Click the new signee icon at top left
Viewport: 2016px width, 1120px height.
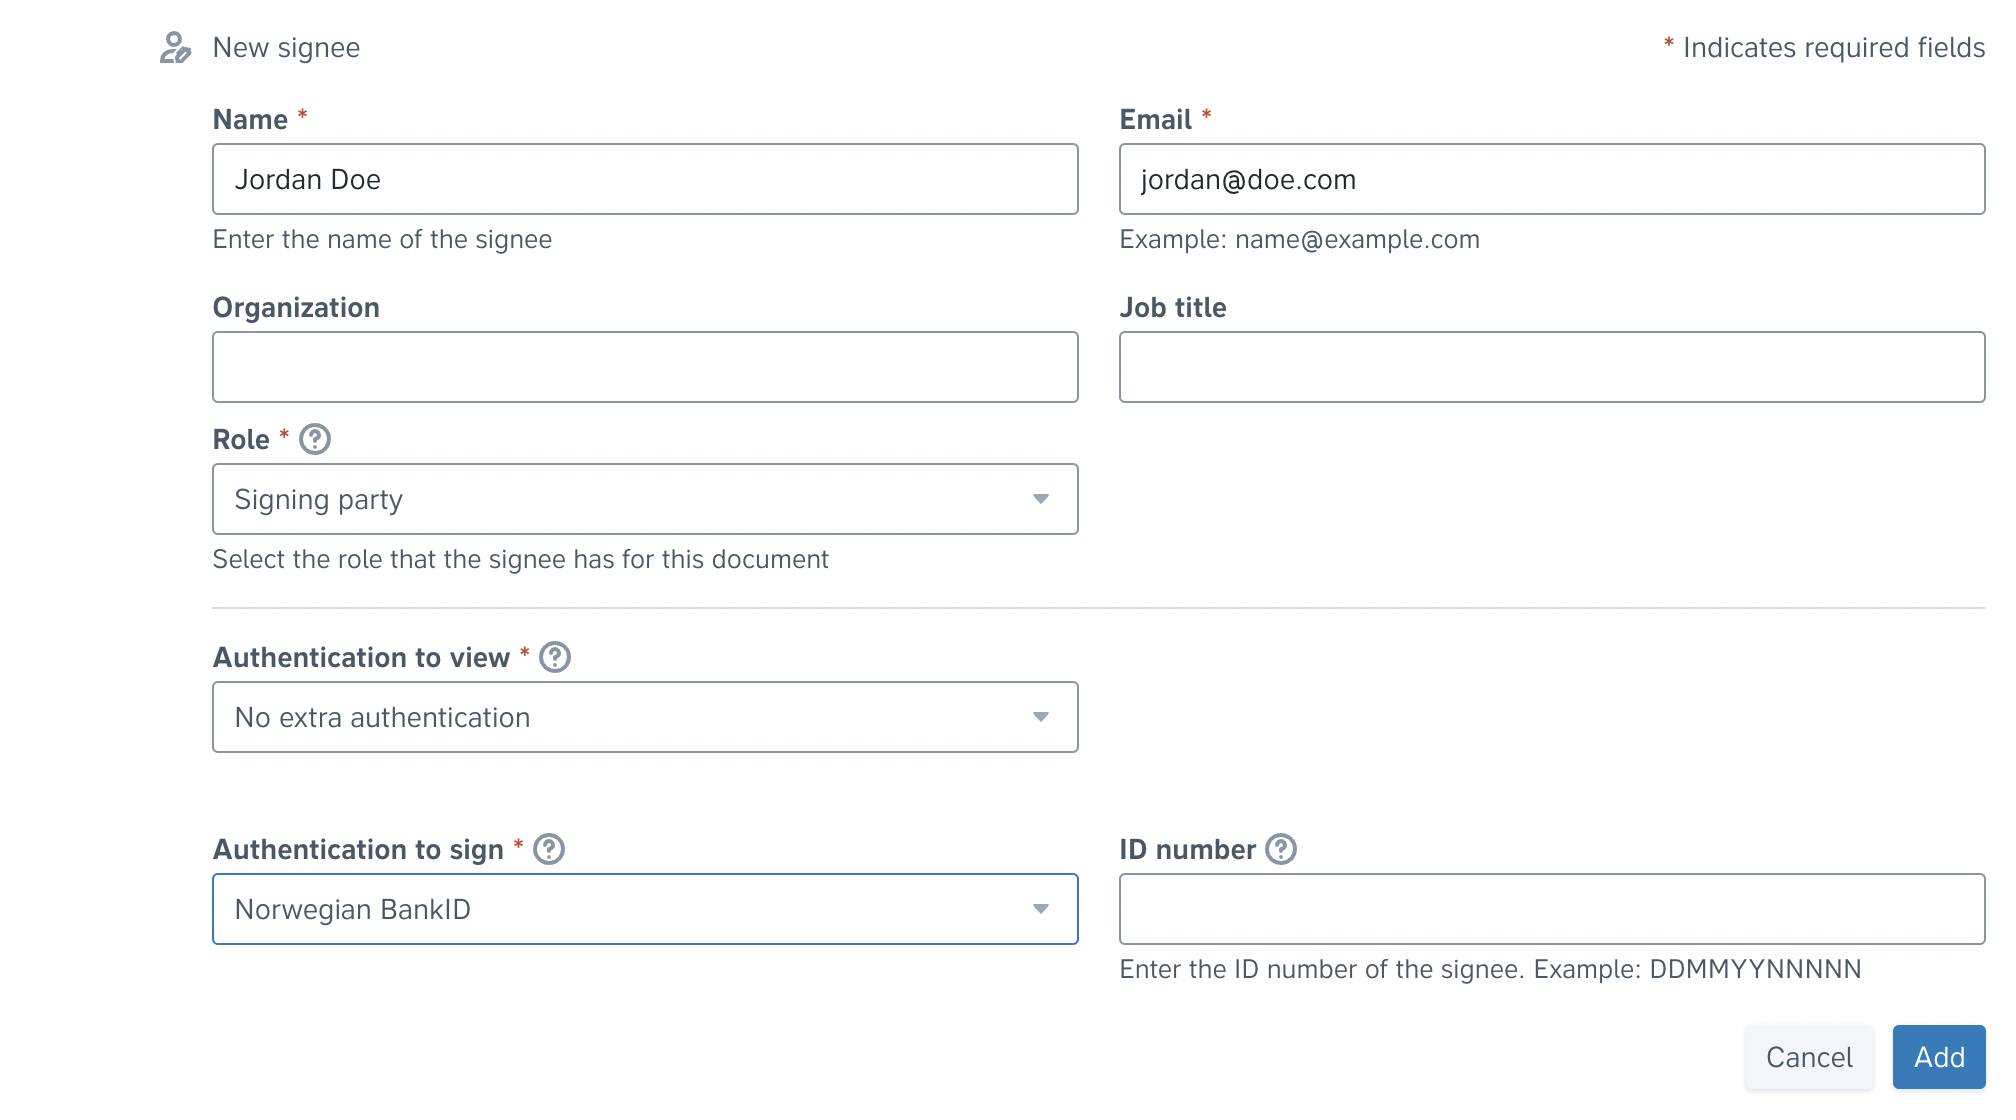(x=177, y=46)
